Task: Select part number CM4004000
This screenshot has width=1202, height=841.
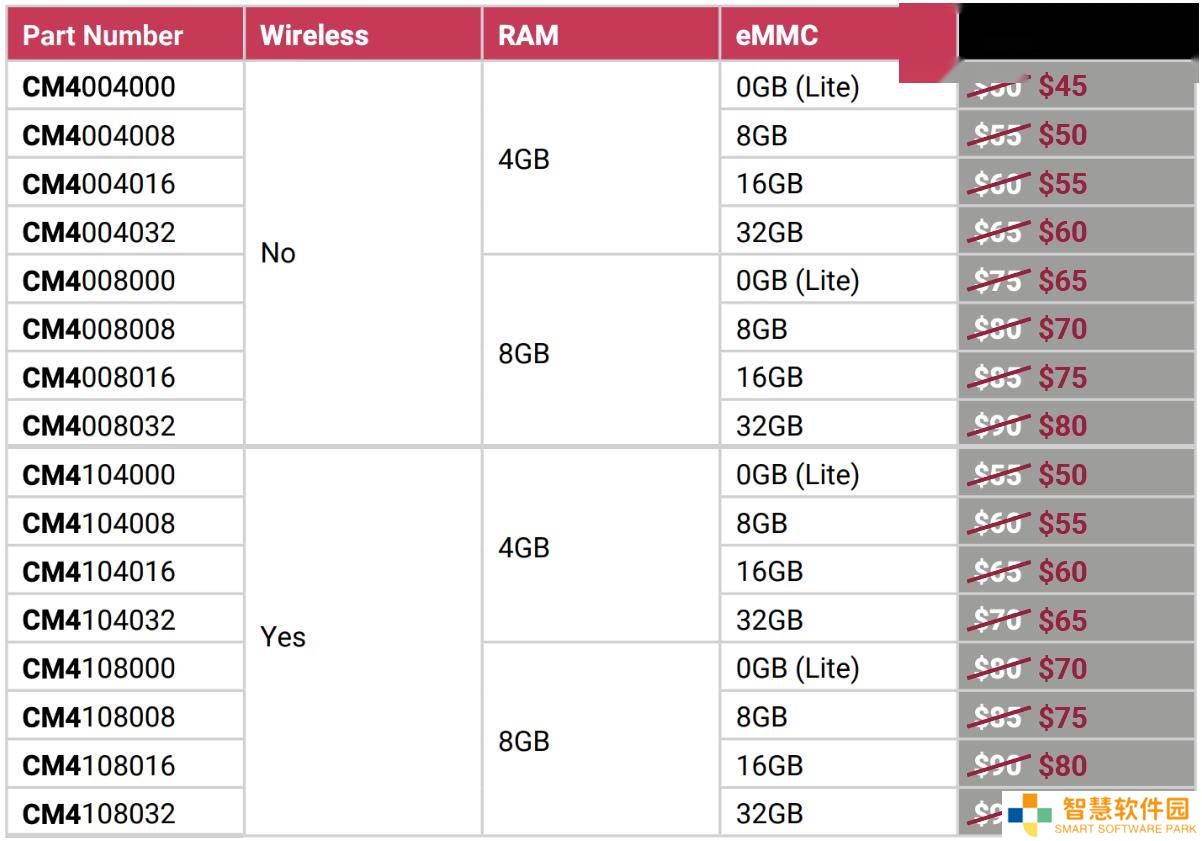Action: tap(99, 87)
